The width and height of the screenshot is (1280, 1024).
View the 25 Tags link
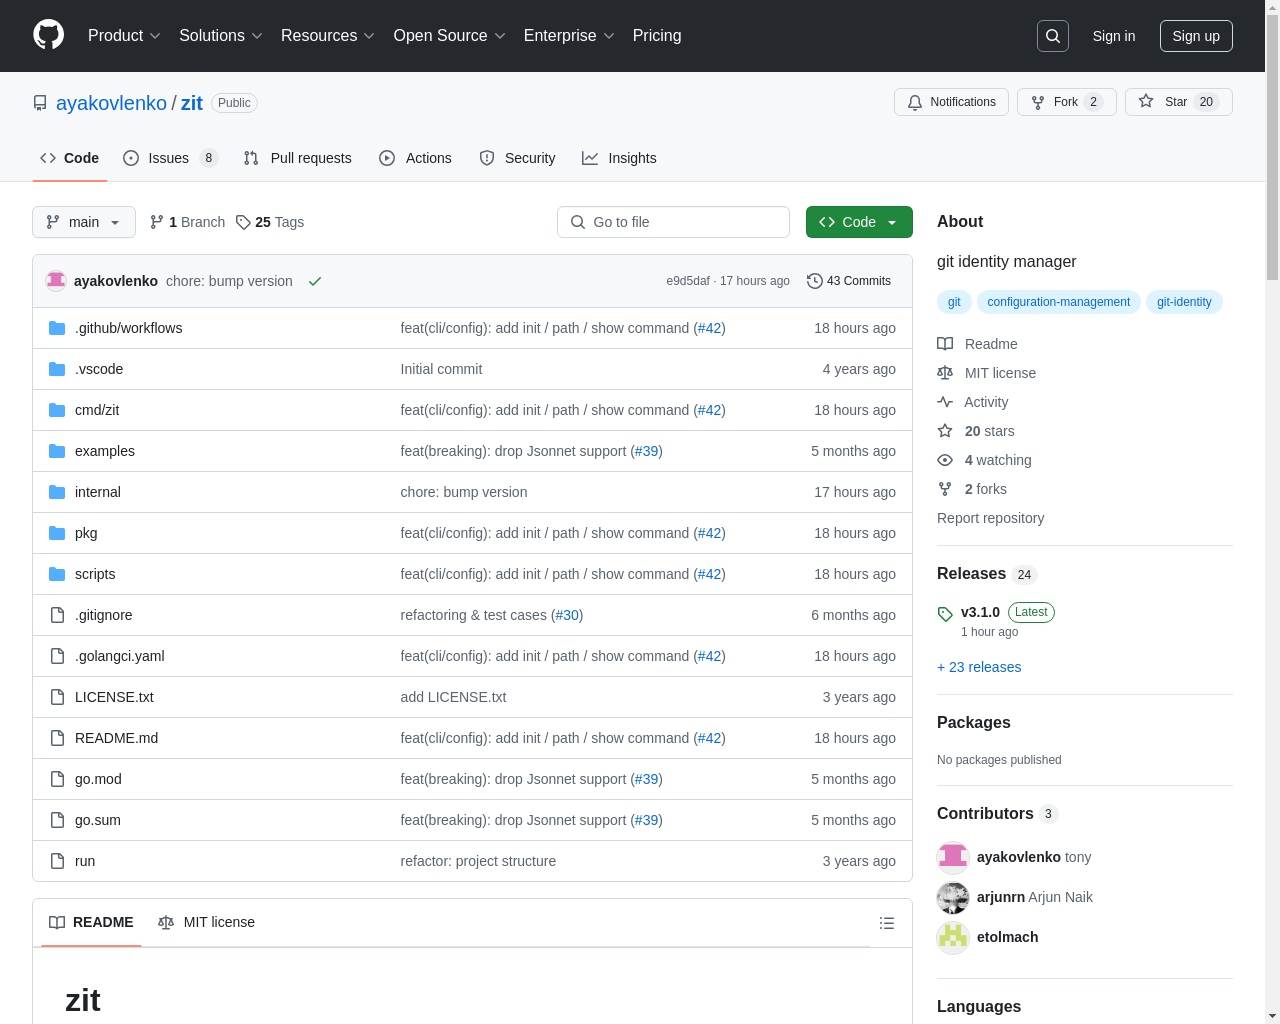click(270, 222)
